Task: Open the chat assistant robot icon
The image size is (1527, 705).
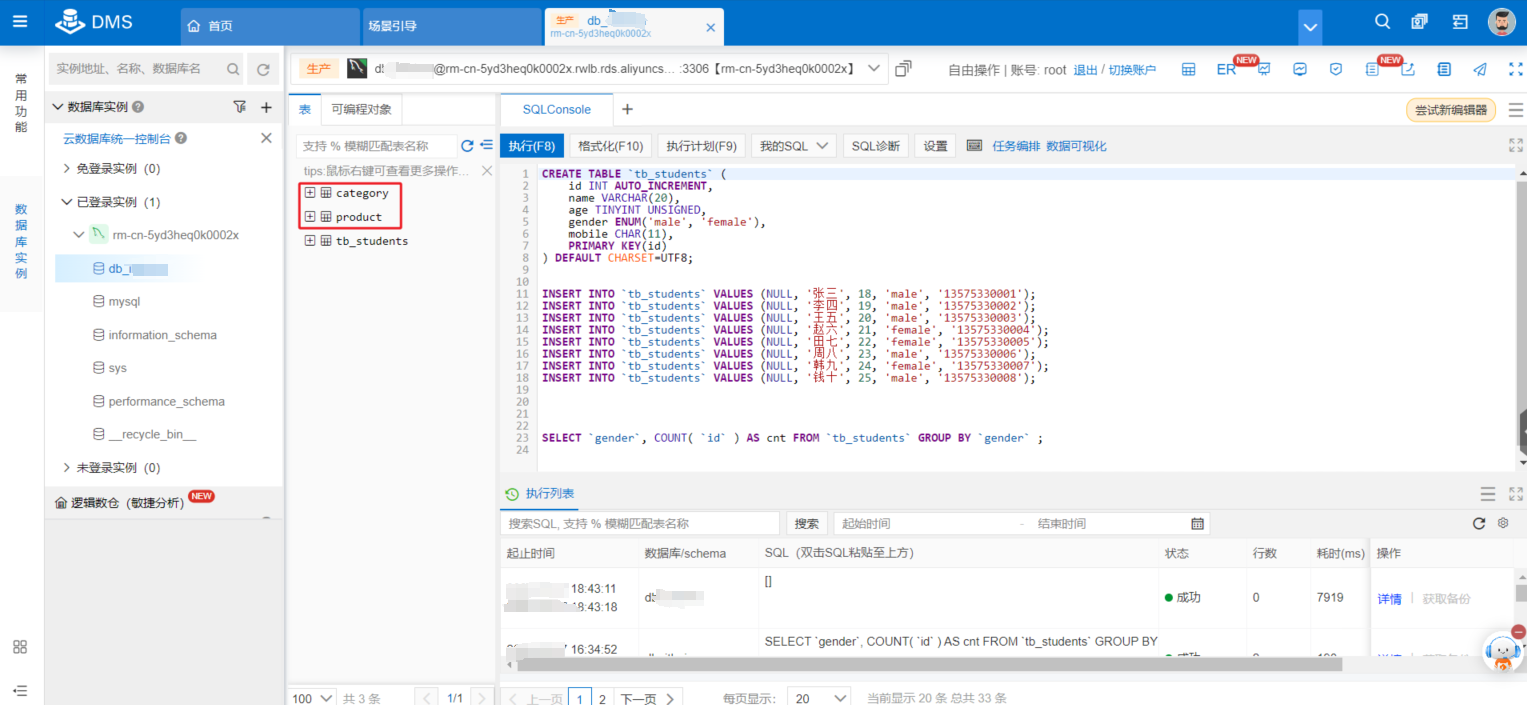Action: coord(1501,651)
